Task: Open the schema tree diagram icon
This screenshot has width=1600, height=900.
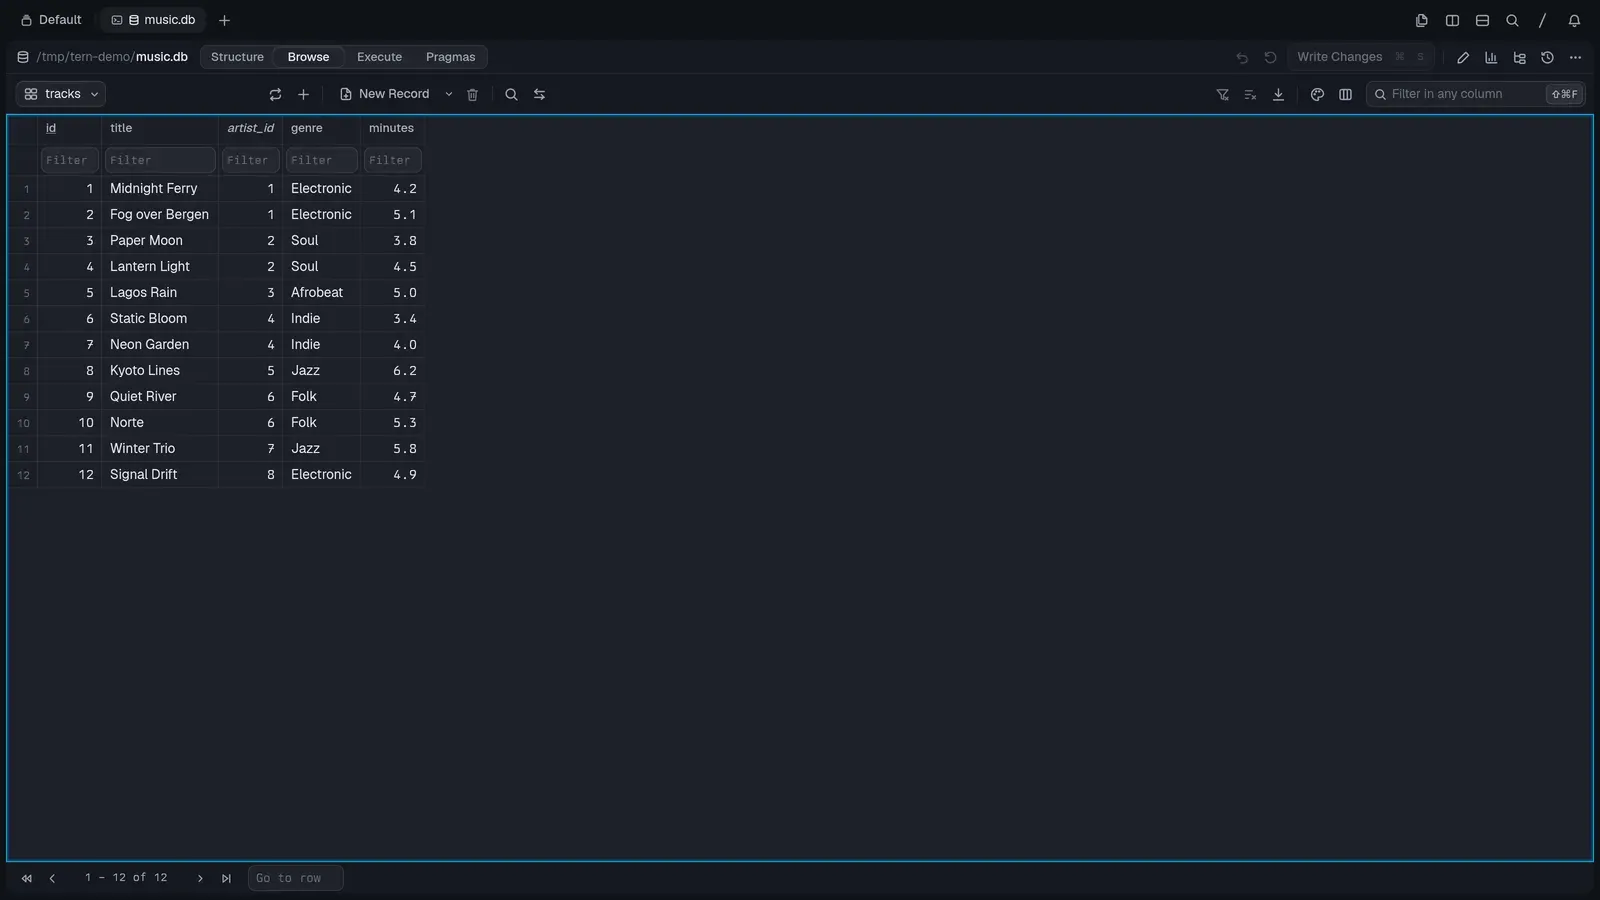Action: pos(1519,57)
